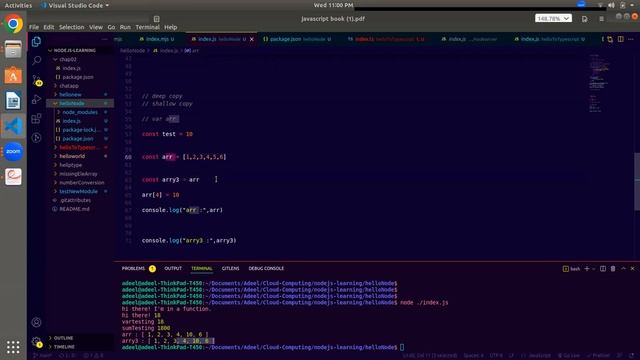Screen dimensions: 640x360
Task: Open the View menu
Action: (96, 27)
